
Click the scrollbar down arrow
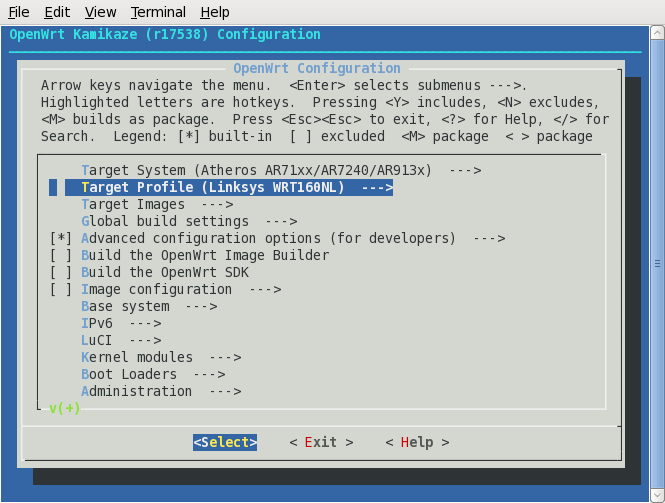pos(657,495)
